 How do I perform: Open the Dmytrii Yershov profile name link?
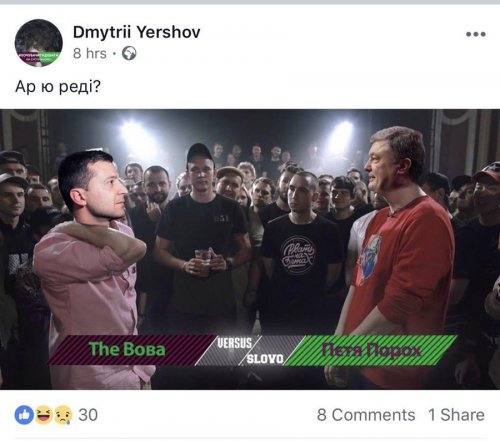137,32
